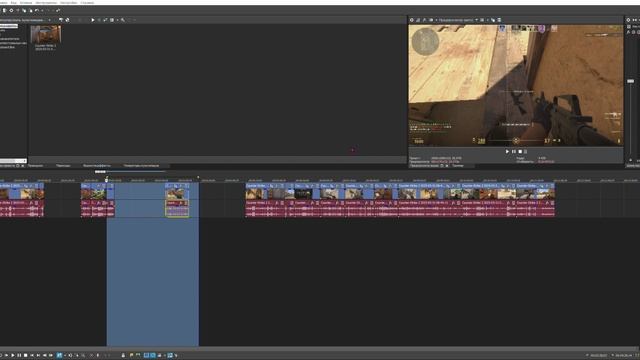Screen dimensions: 640x360
Task: Stop media preview in Project Media toolbar
Action: [x=99, y=20]
